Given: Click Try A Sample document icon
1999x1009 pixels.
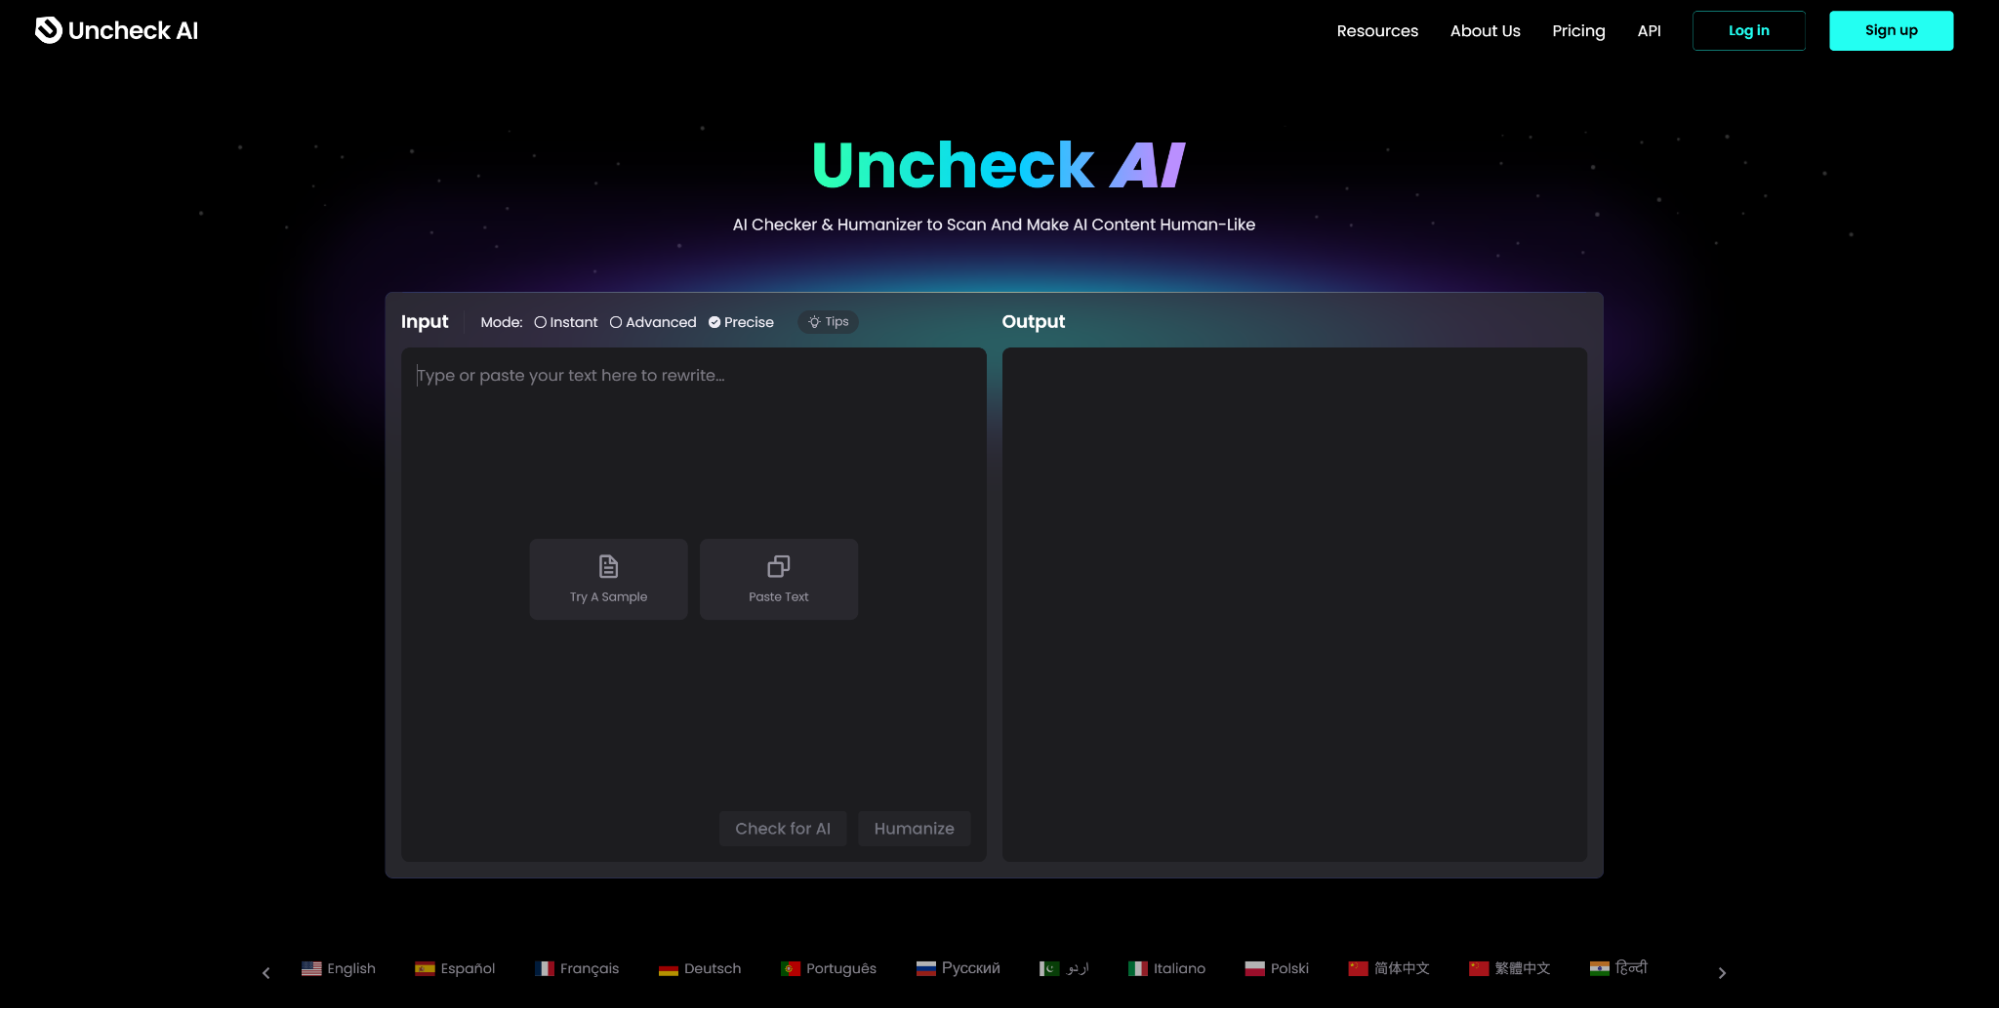Looking at the screenshot, I should pyautogui.click(x=608, y=567).
